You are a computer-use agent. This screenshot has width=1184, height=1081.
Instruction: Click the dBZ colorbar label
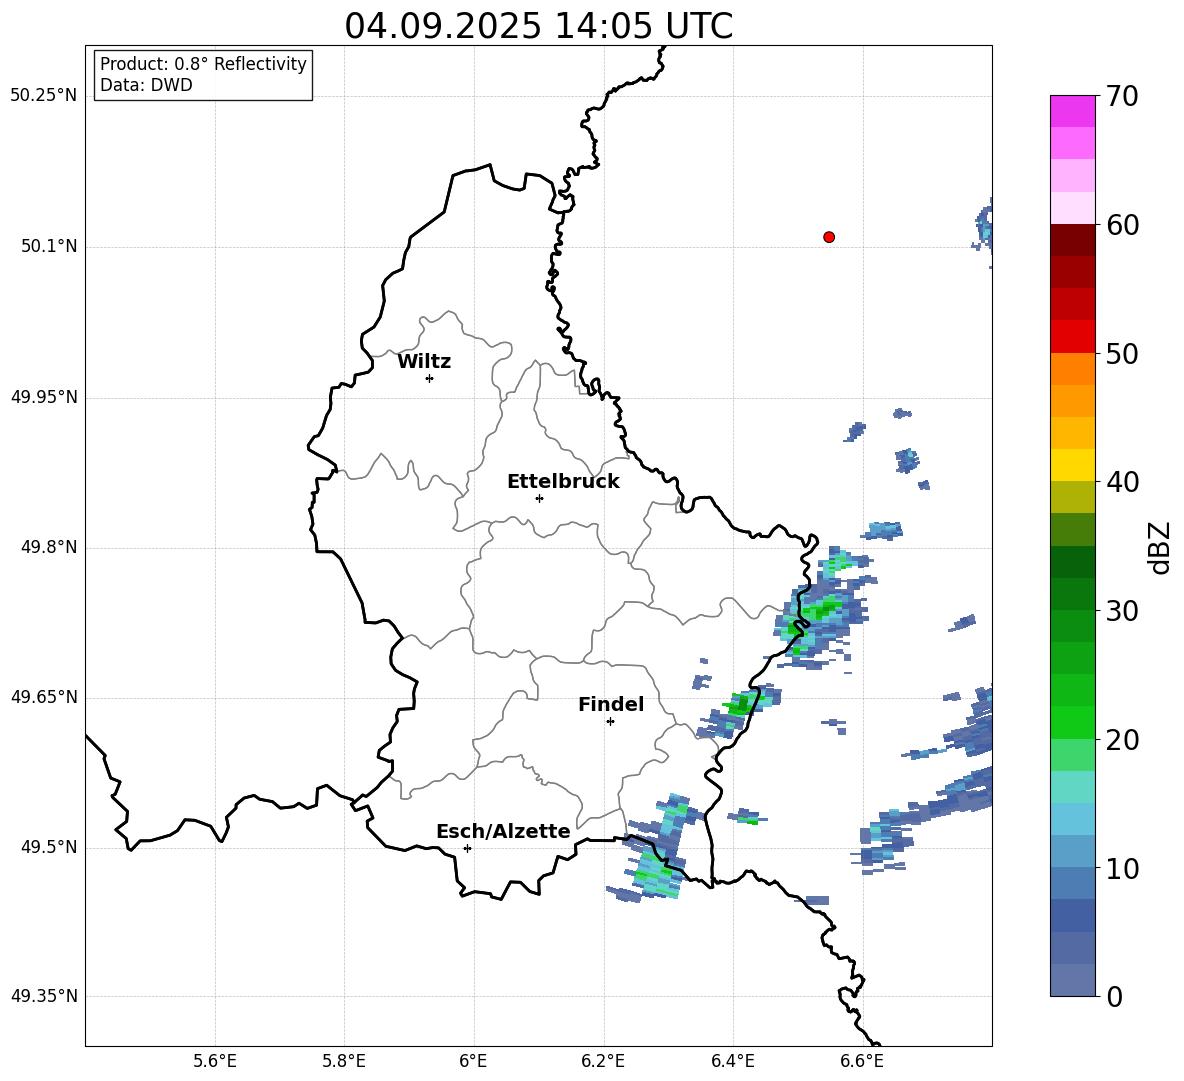point(1161,548)
